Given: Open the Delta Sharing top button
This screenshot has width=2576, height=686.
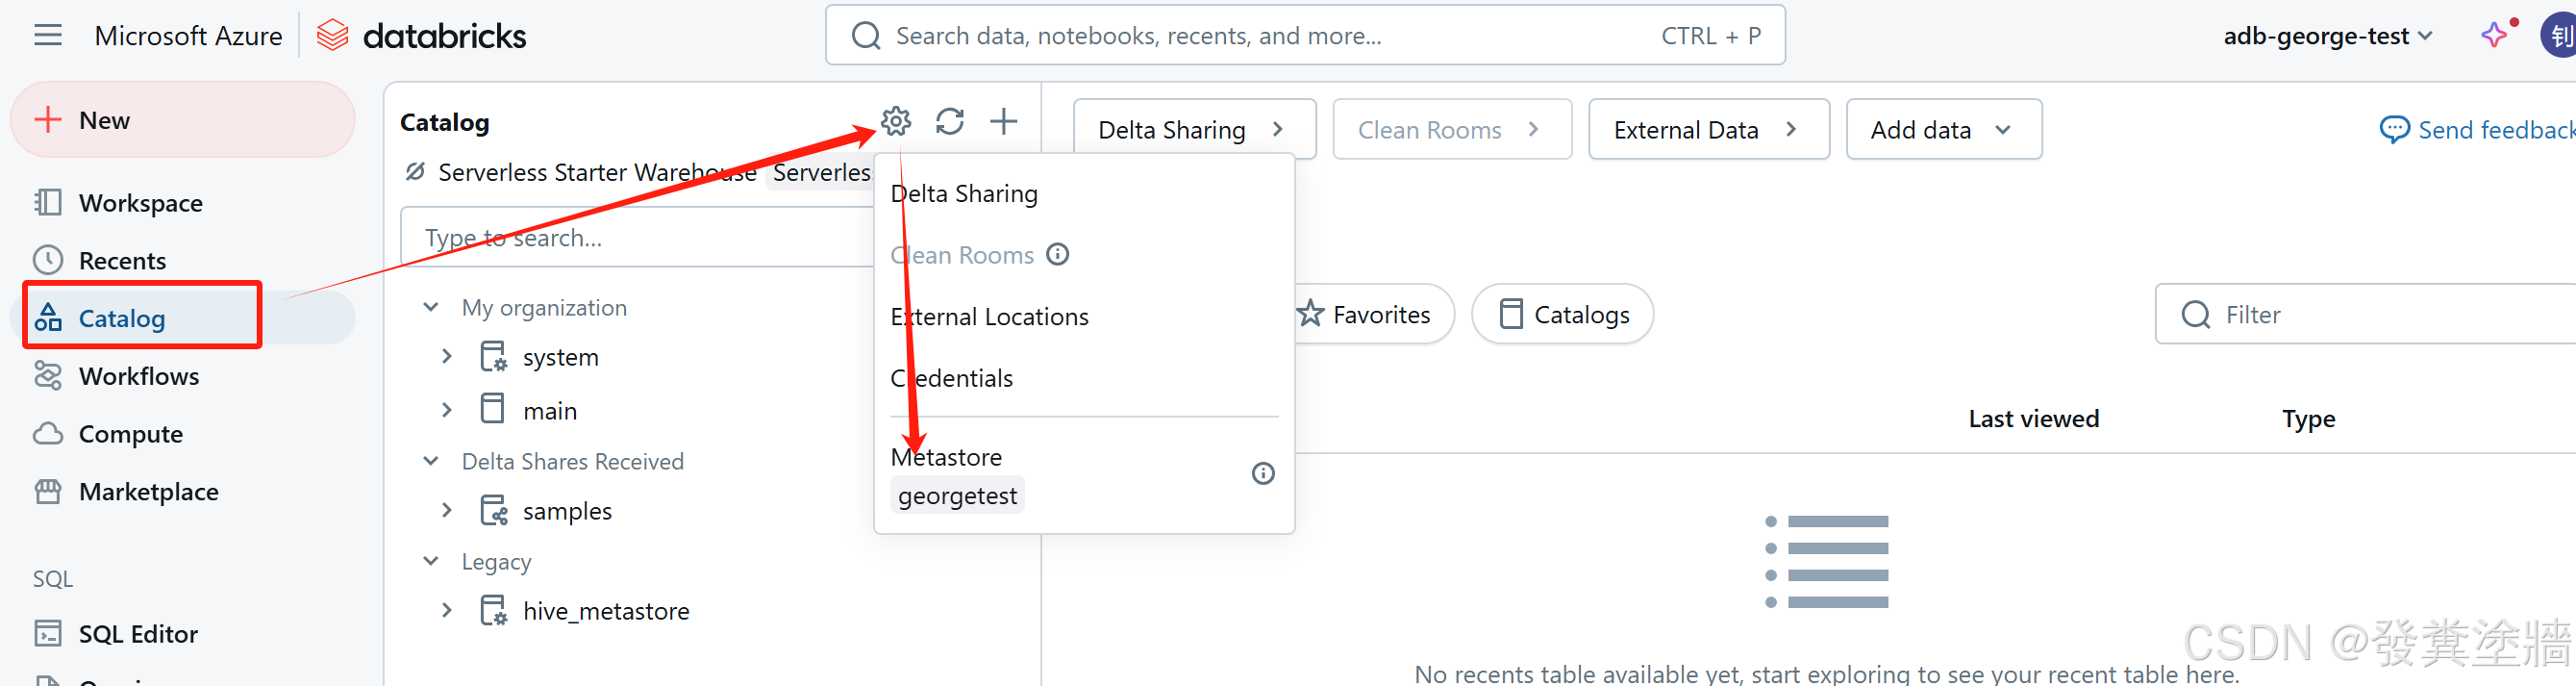Looking at the screenshot, I should (1194, 130).
